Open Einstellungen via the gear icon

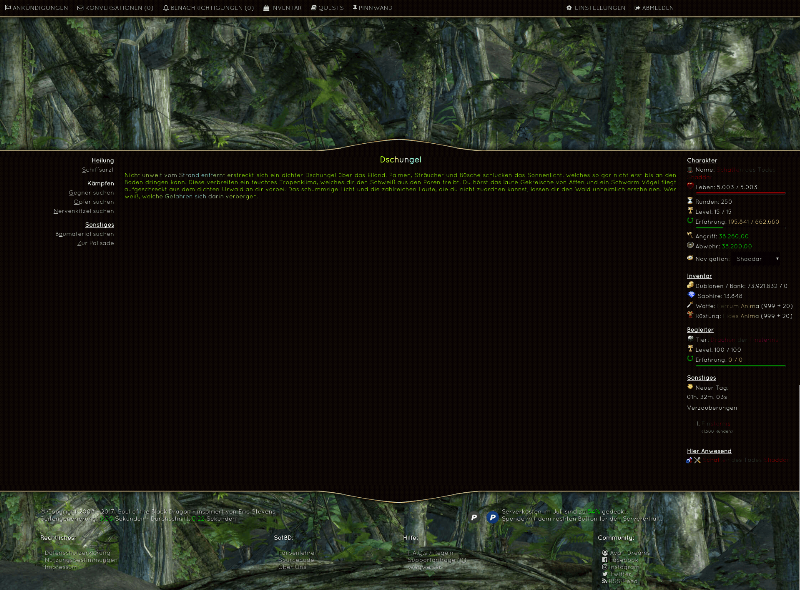tap(568, 7)
